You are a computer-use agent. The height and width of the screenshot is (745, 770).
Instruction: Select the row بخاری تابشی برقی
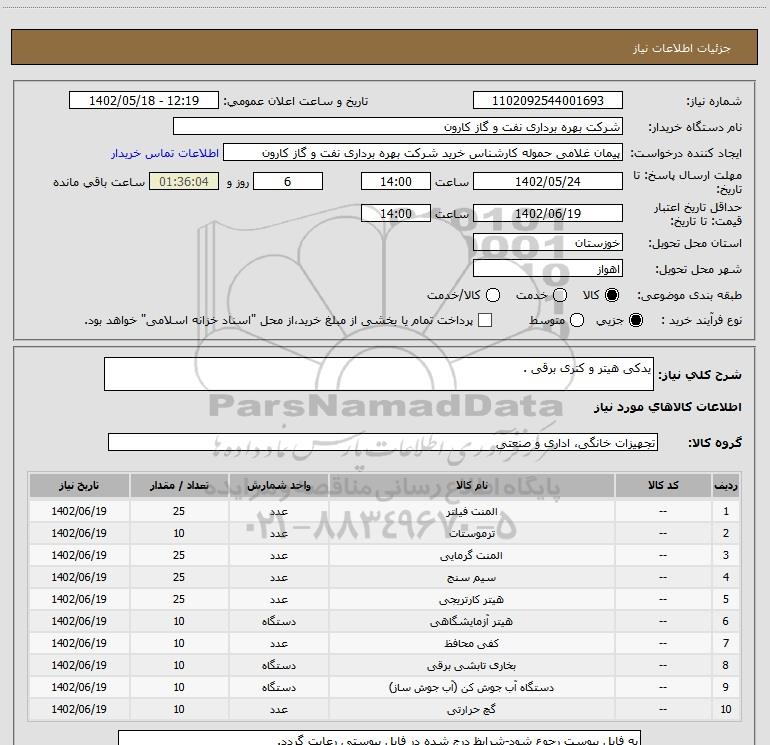point(384,665)
